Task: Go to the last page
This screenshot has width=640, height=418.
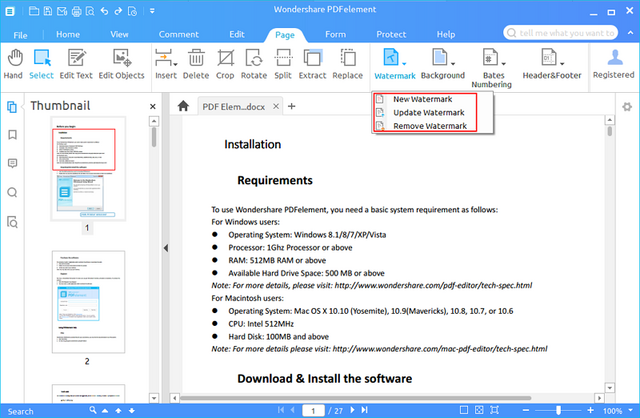Action: [x=364, y=410]
